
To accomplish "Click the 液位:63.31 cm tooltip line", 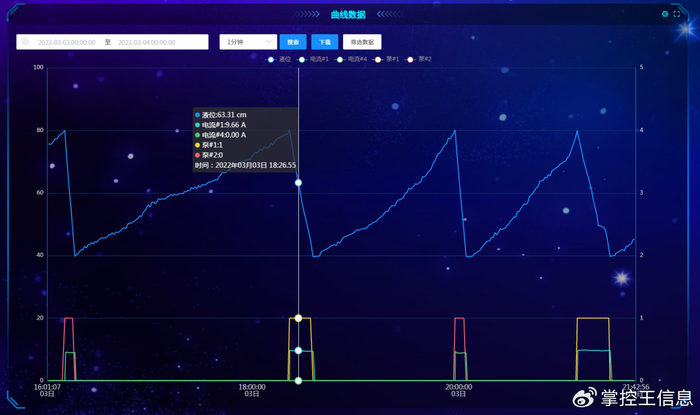I will (x=221, y=115).
